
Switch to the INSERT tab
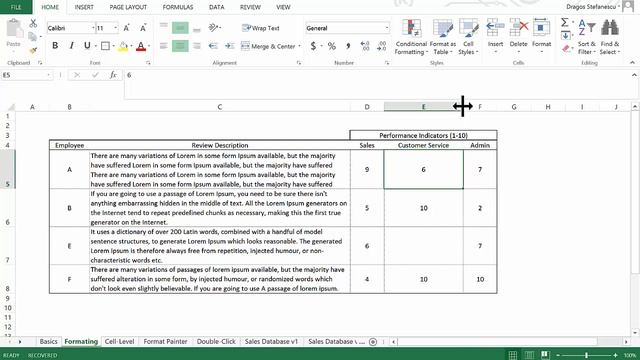[84, 7]
